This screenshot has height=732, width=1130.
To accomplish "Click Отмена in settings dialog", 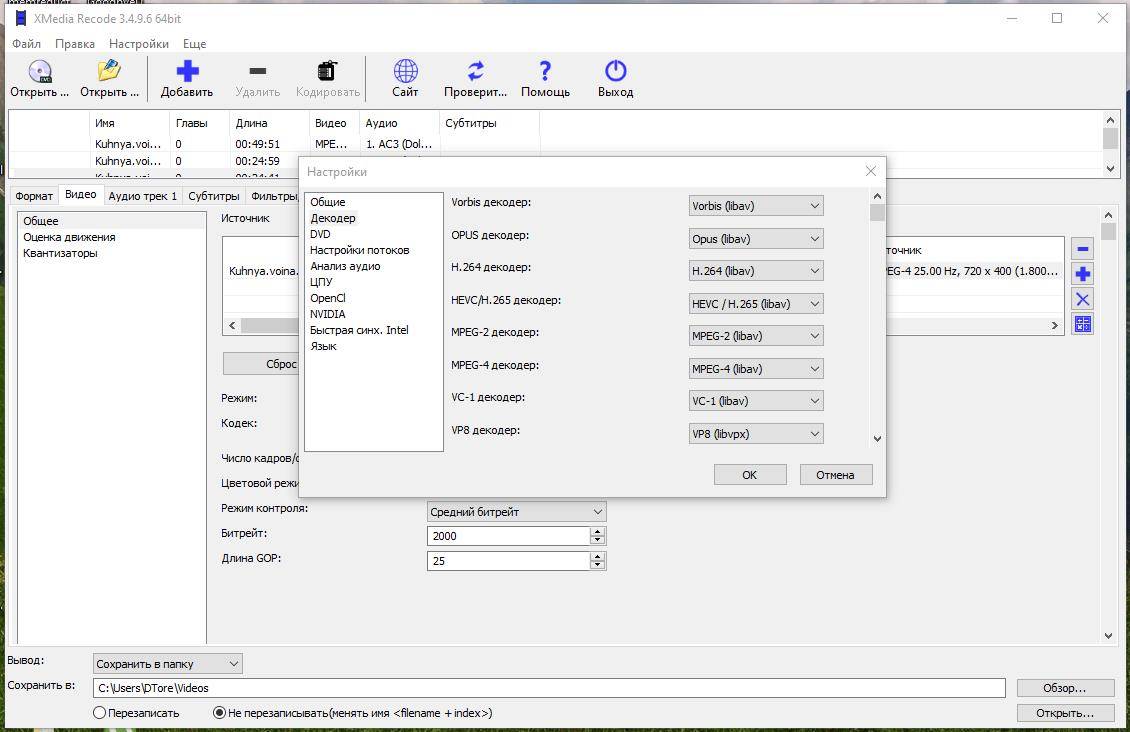I will click(x=835, y=475).
